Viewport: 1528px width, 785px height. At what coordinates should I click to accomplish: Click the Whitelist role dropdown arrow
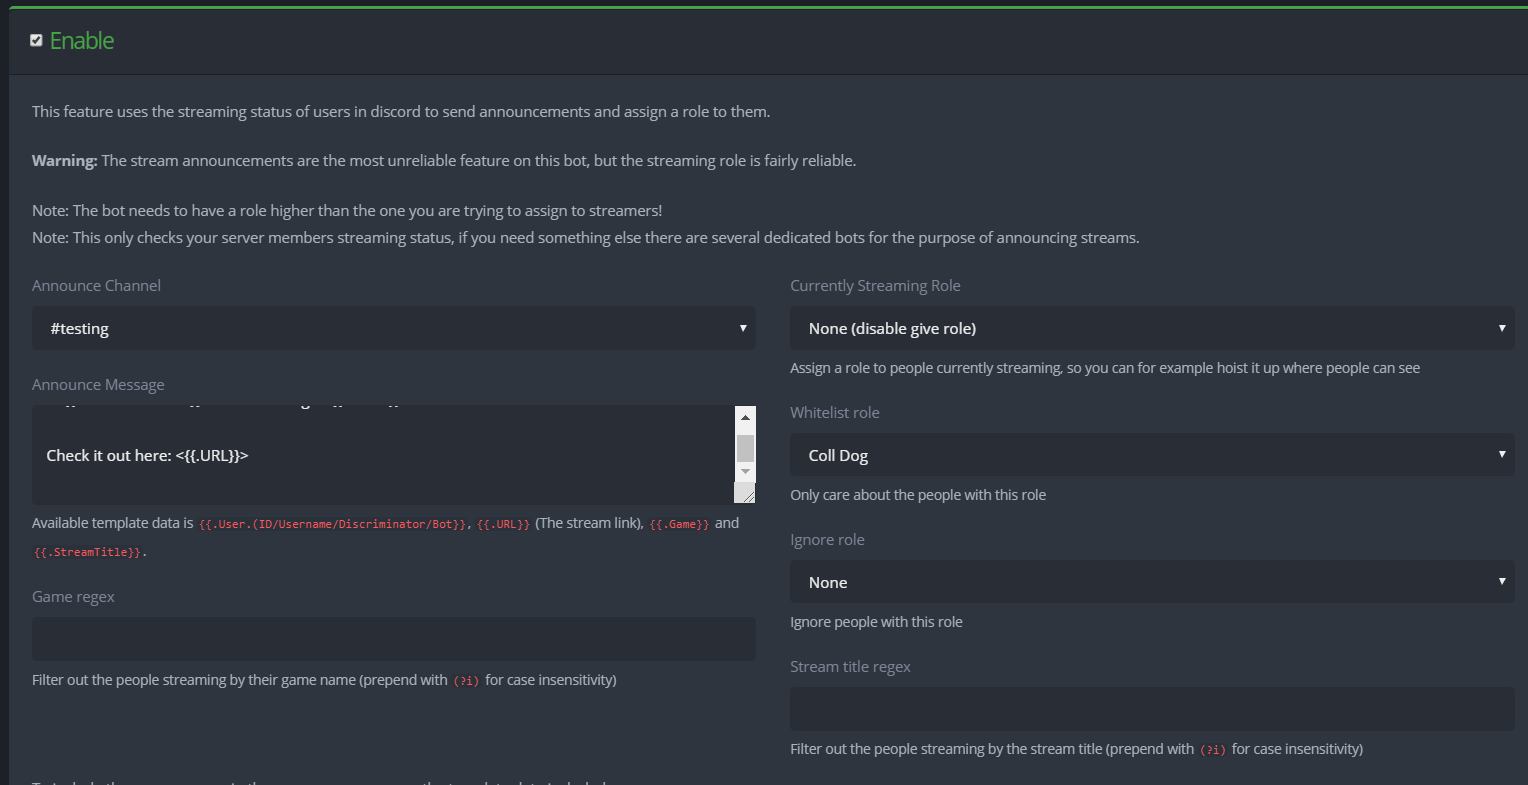click(1501, 455)
